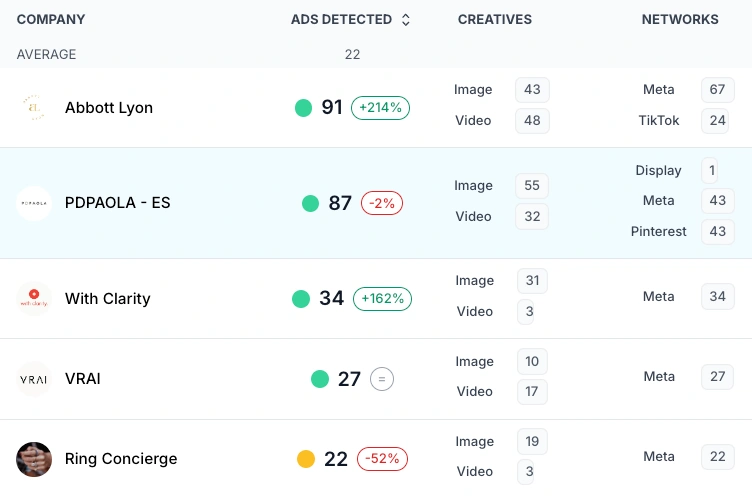Screen dimensions: 752x498
Task: Click PDPAOLA Pinterest count 43
Action: pos(717,232)
